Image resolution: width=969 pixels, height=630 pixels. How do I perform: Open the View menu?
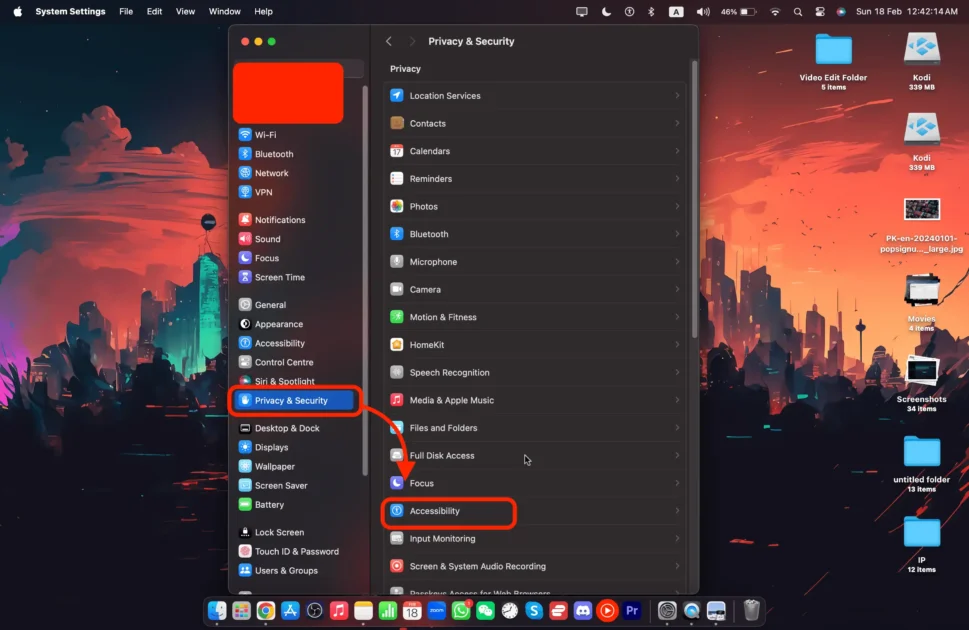click(x=185, y=12)
